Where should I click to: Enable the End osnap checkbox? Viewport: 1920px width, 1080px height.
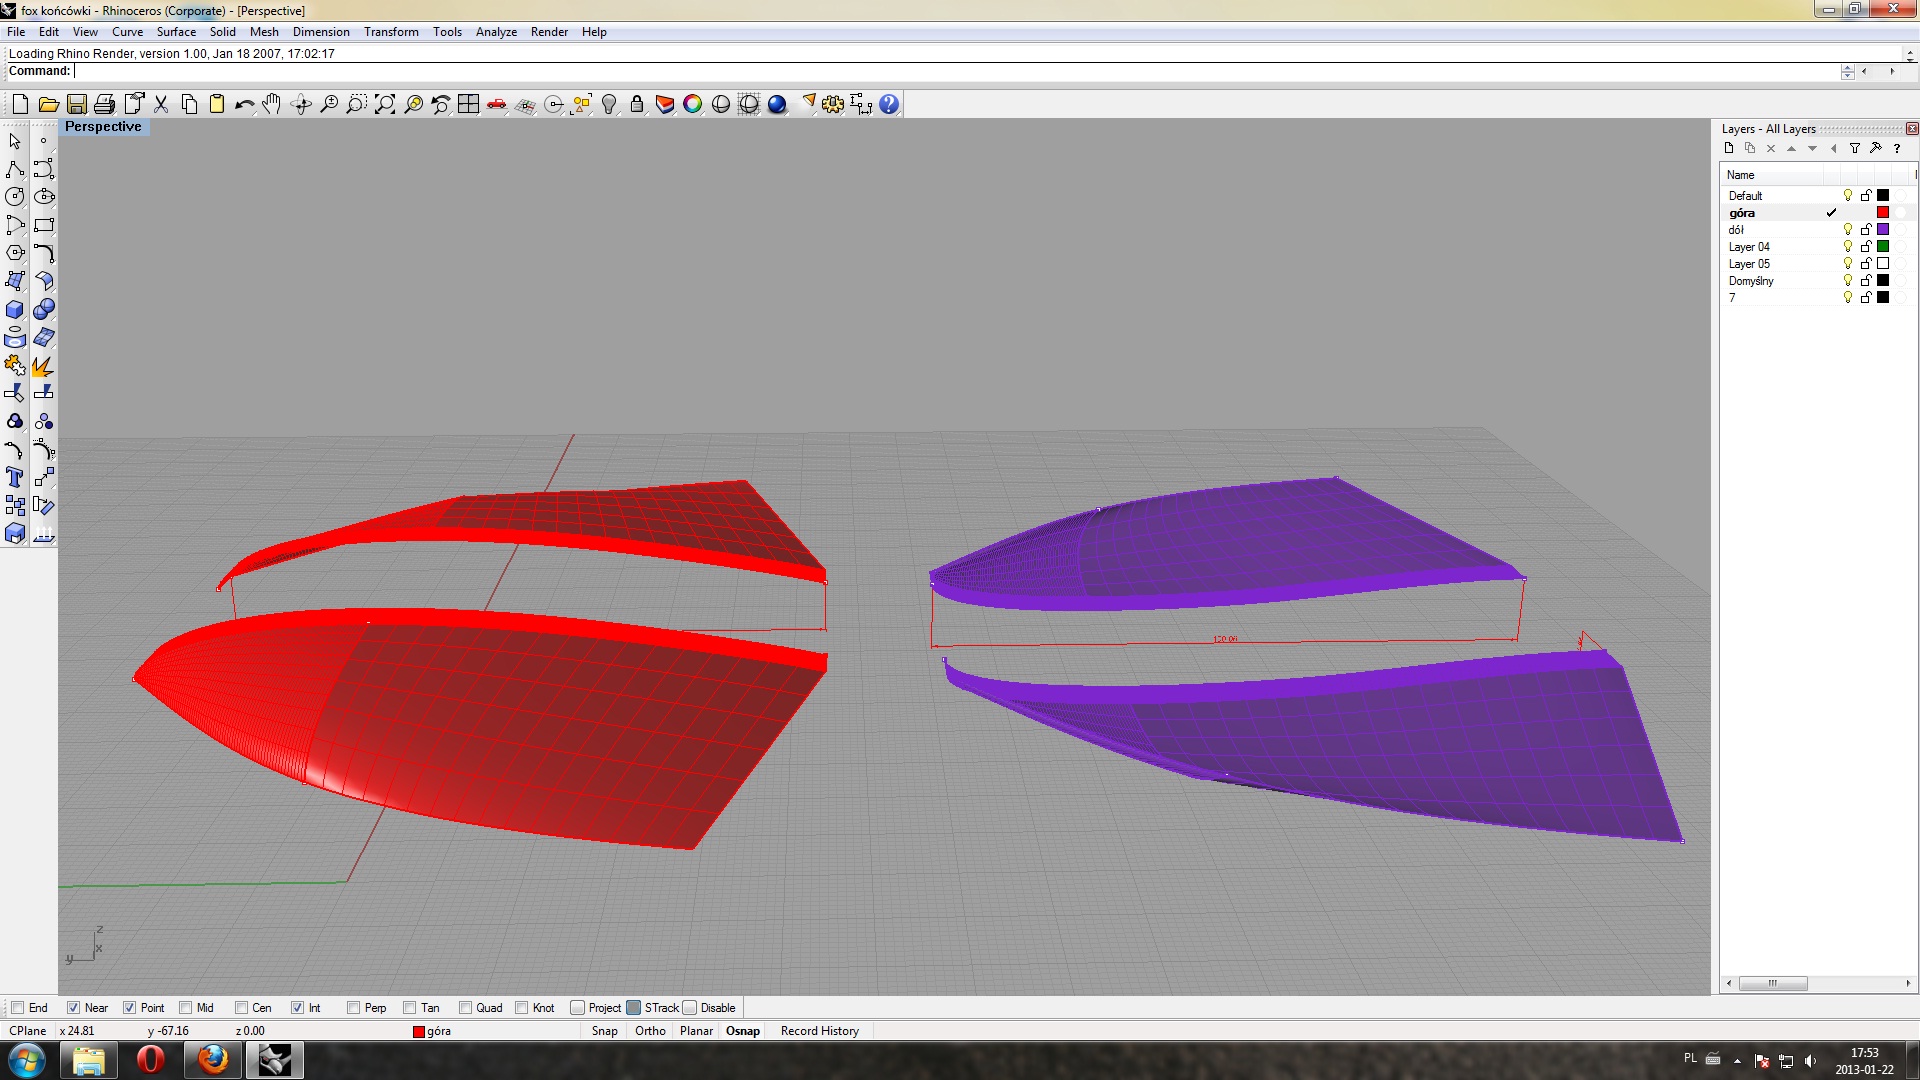click(x=18, y=1008)
